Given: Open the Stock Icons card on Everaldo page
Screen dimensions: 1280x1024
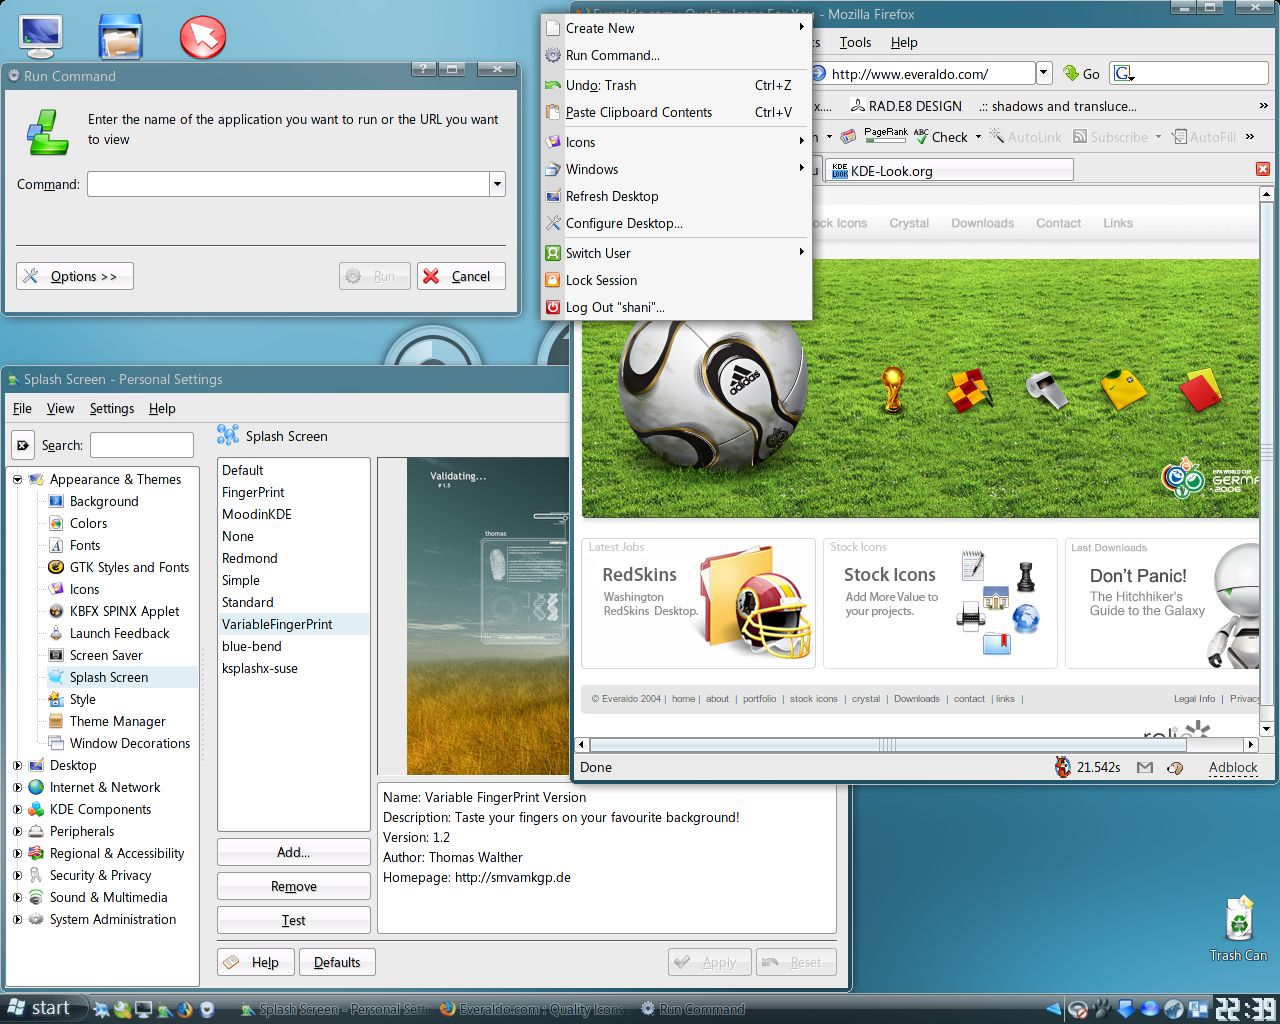Looking at the screenshot, I should 940,603.
